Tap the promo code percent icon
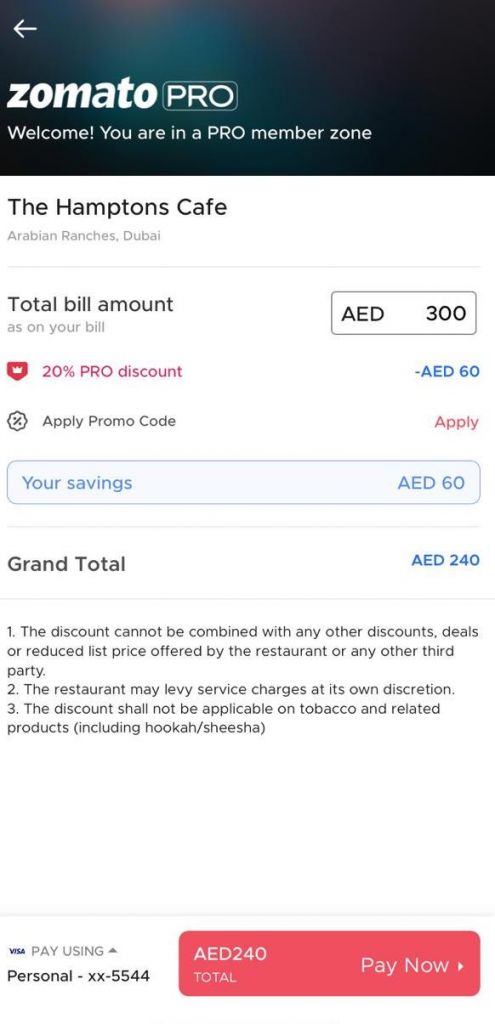Image resolution: width=495 pixels, height=1024 pixels. tap(16, 421)
